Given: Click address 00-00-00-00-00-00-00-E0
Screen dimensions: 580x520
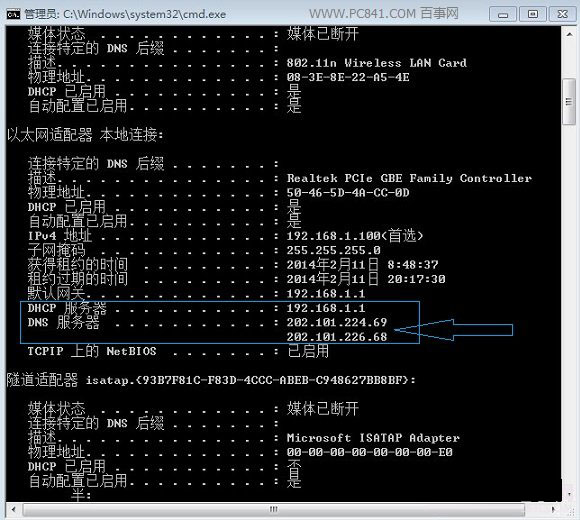Looking at the screenshot, I should (370, 452).
